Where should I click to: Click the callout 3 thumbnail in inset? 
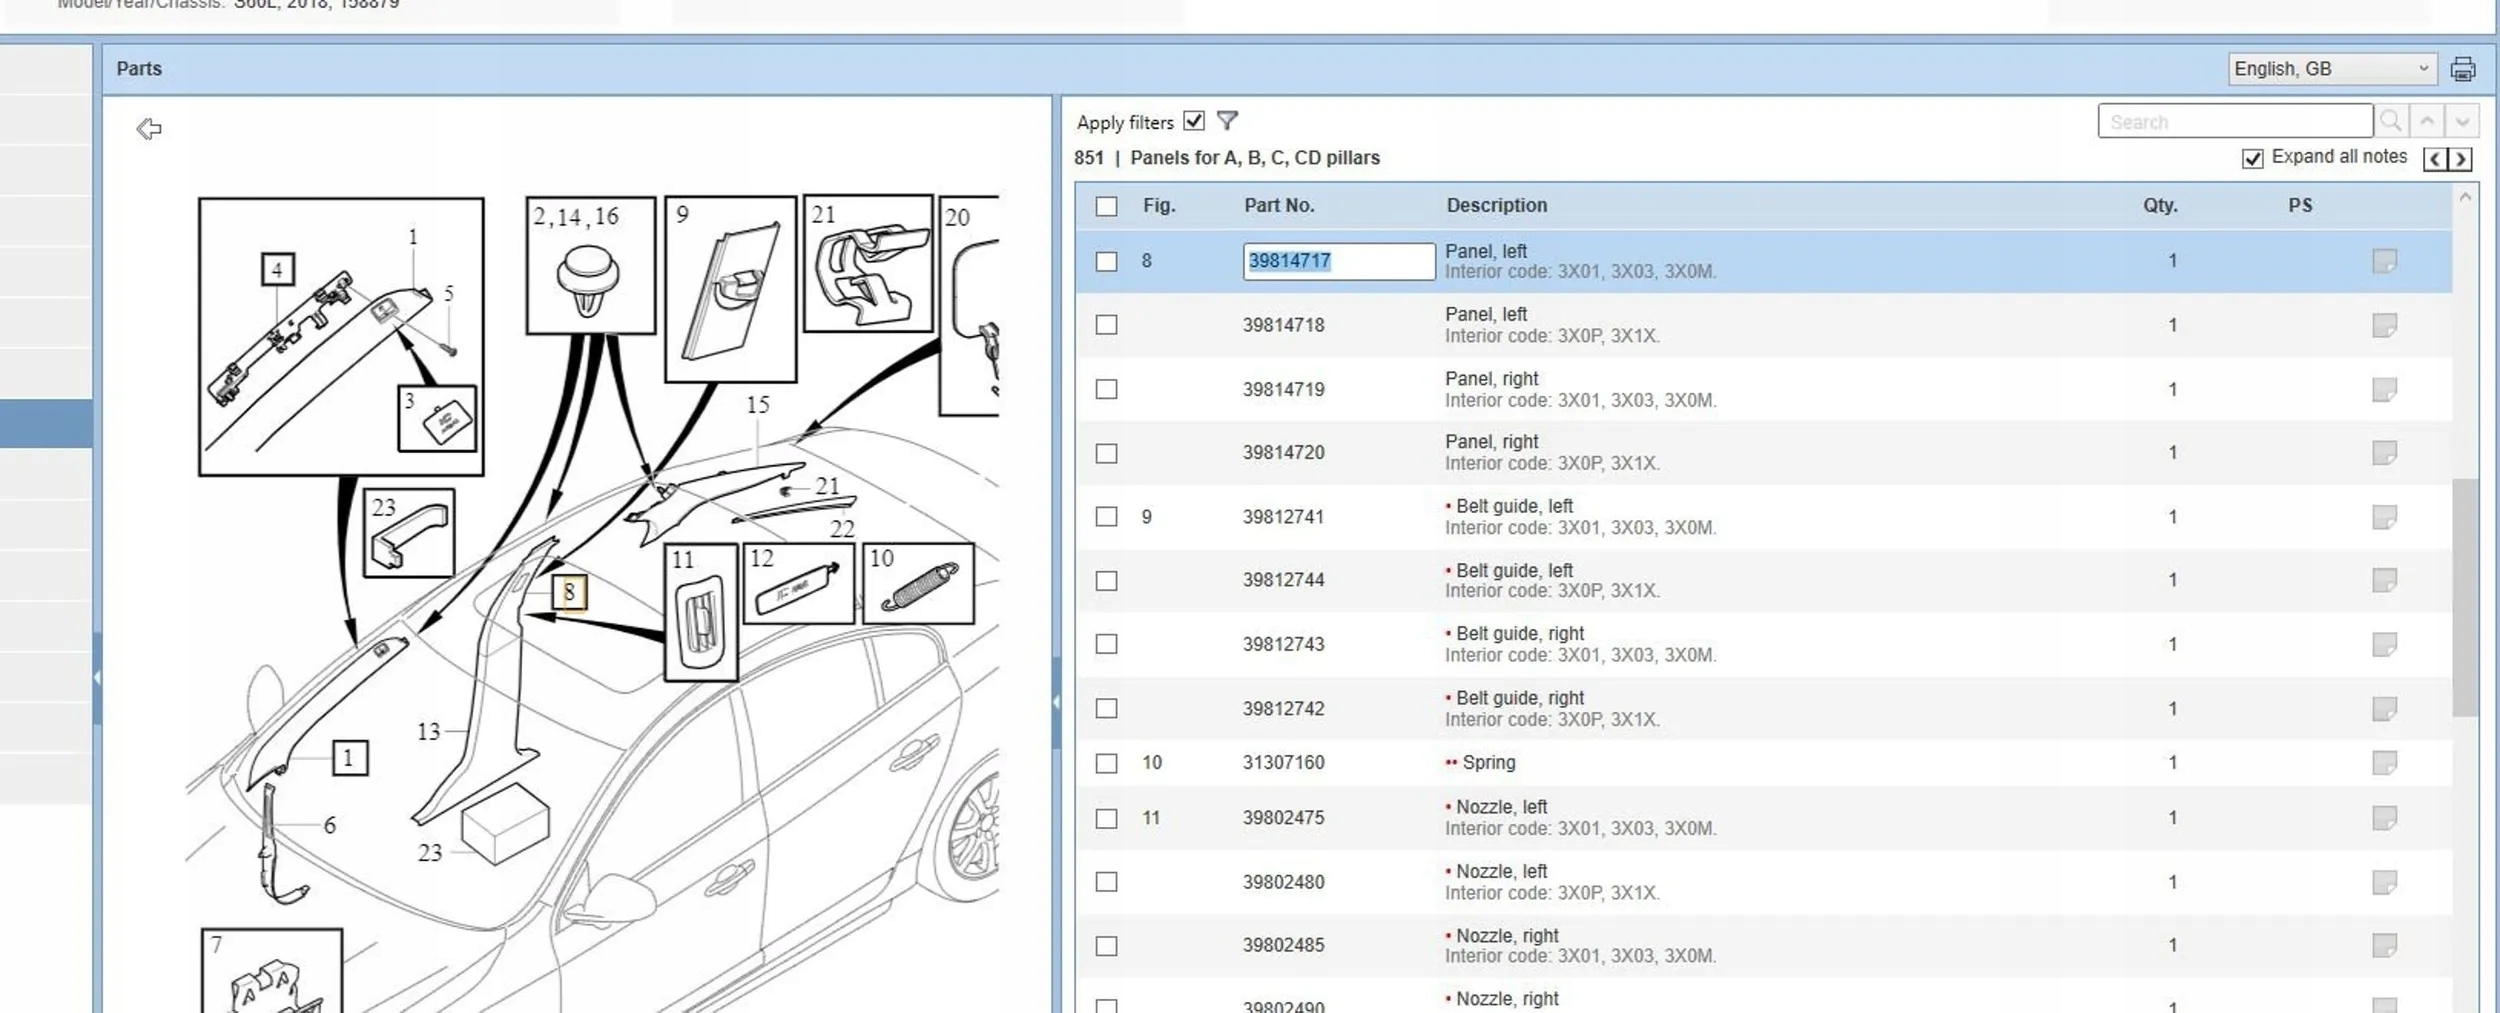pyautogui.click(x=438, y=419)
